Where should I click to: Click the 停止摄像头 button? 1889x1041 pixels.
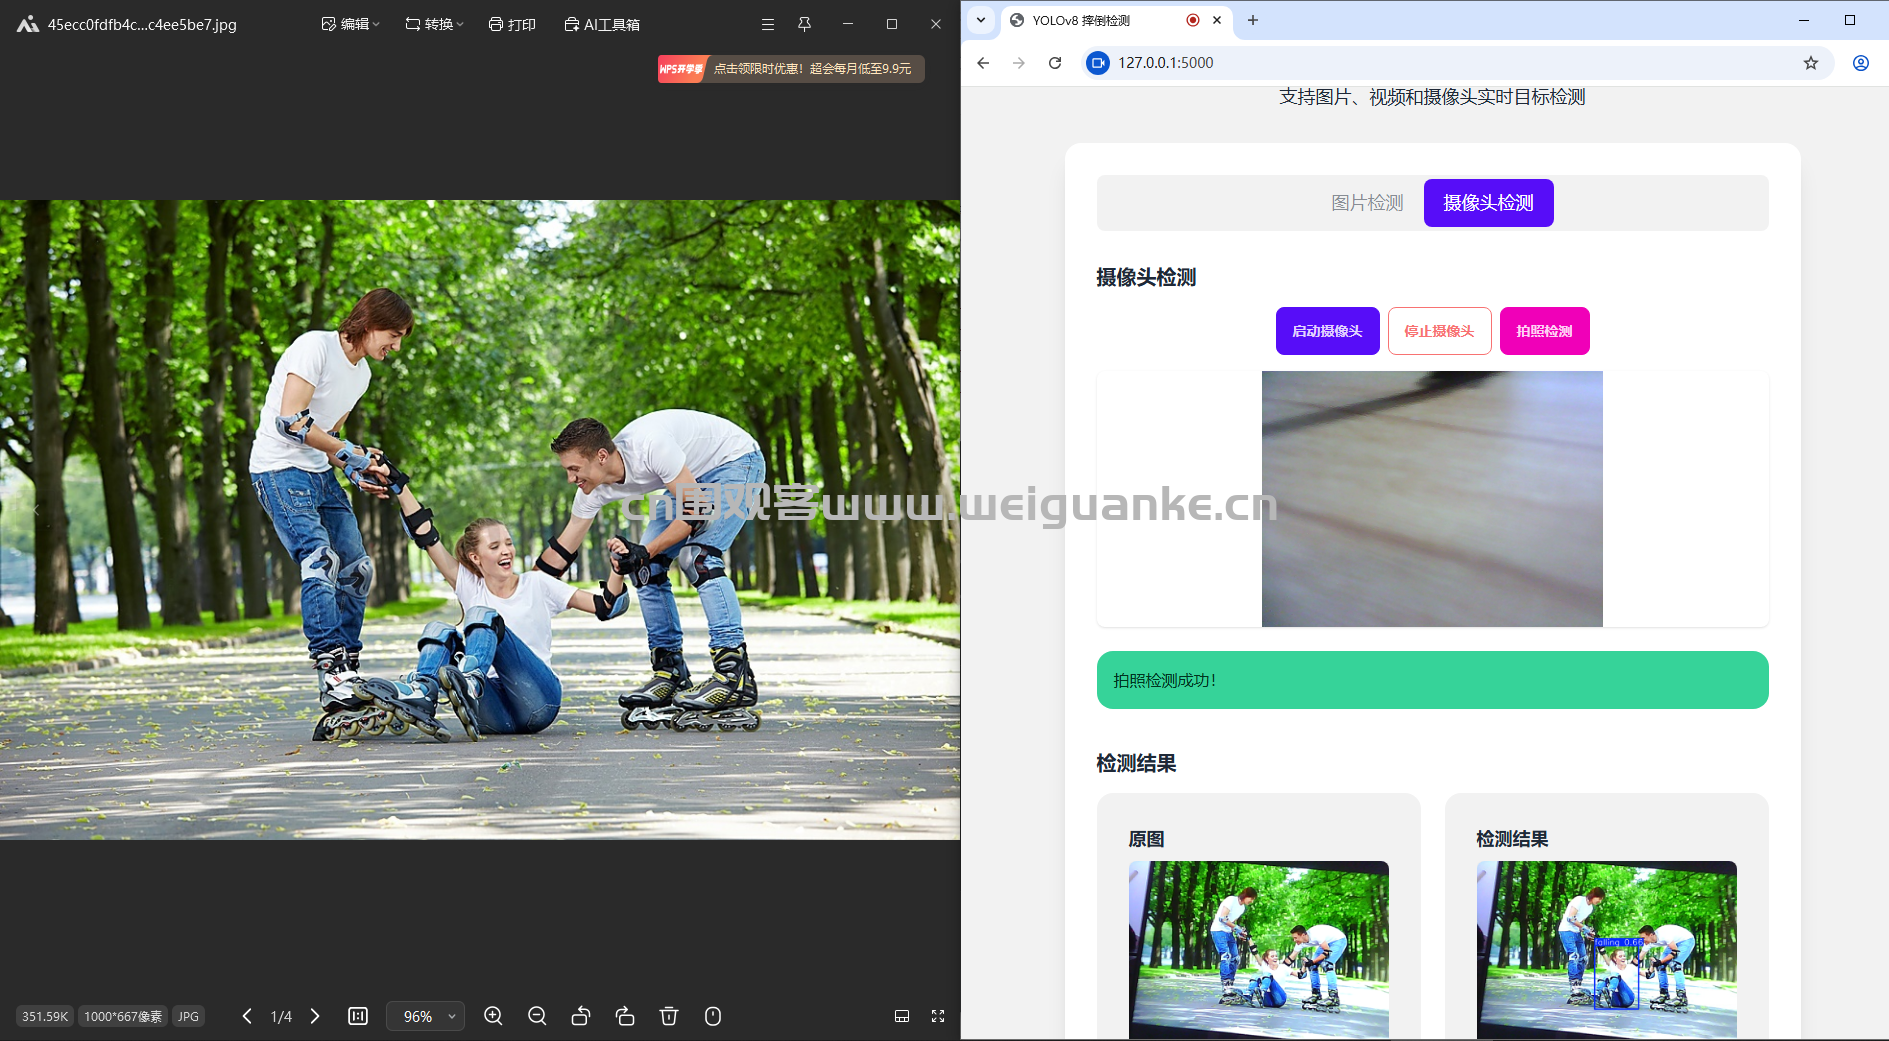(x=1439, y=331)
